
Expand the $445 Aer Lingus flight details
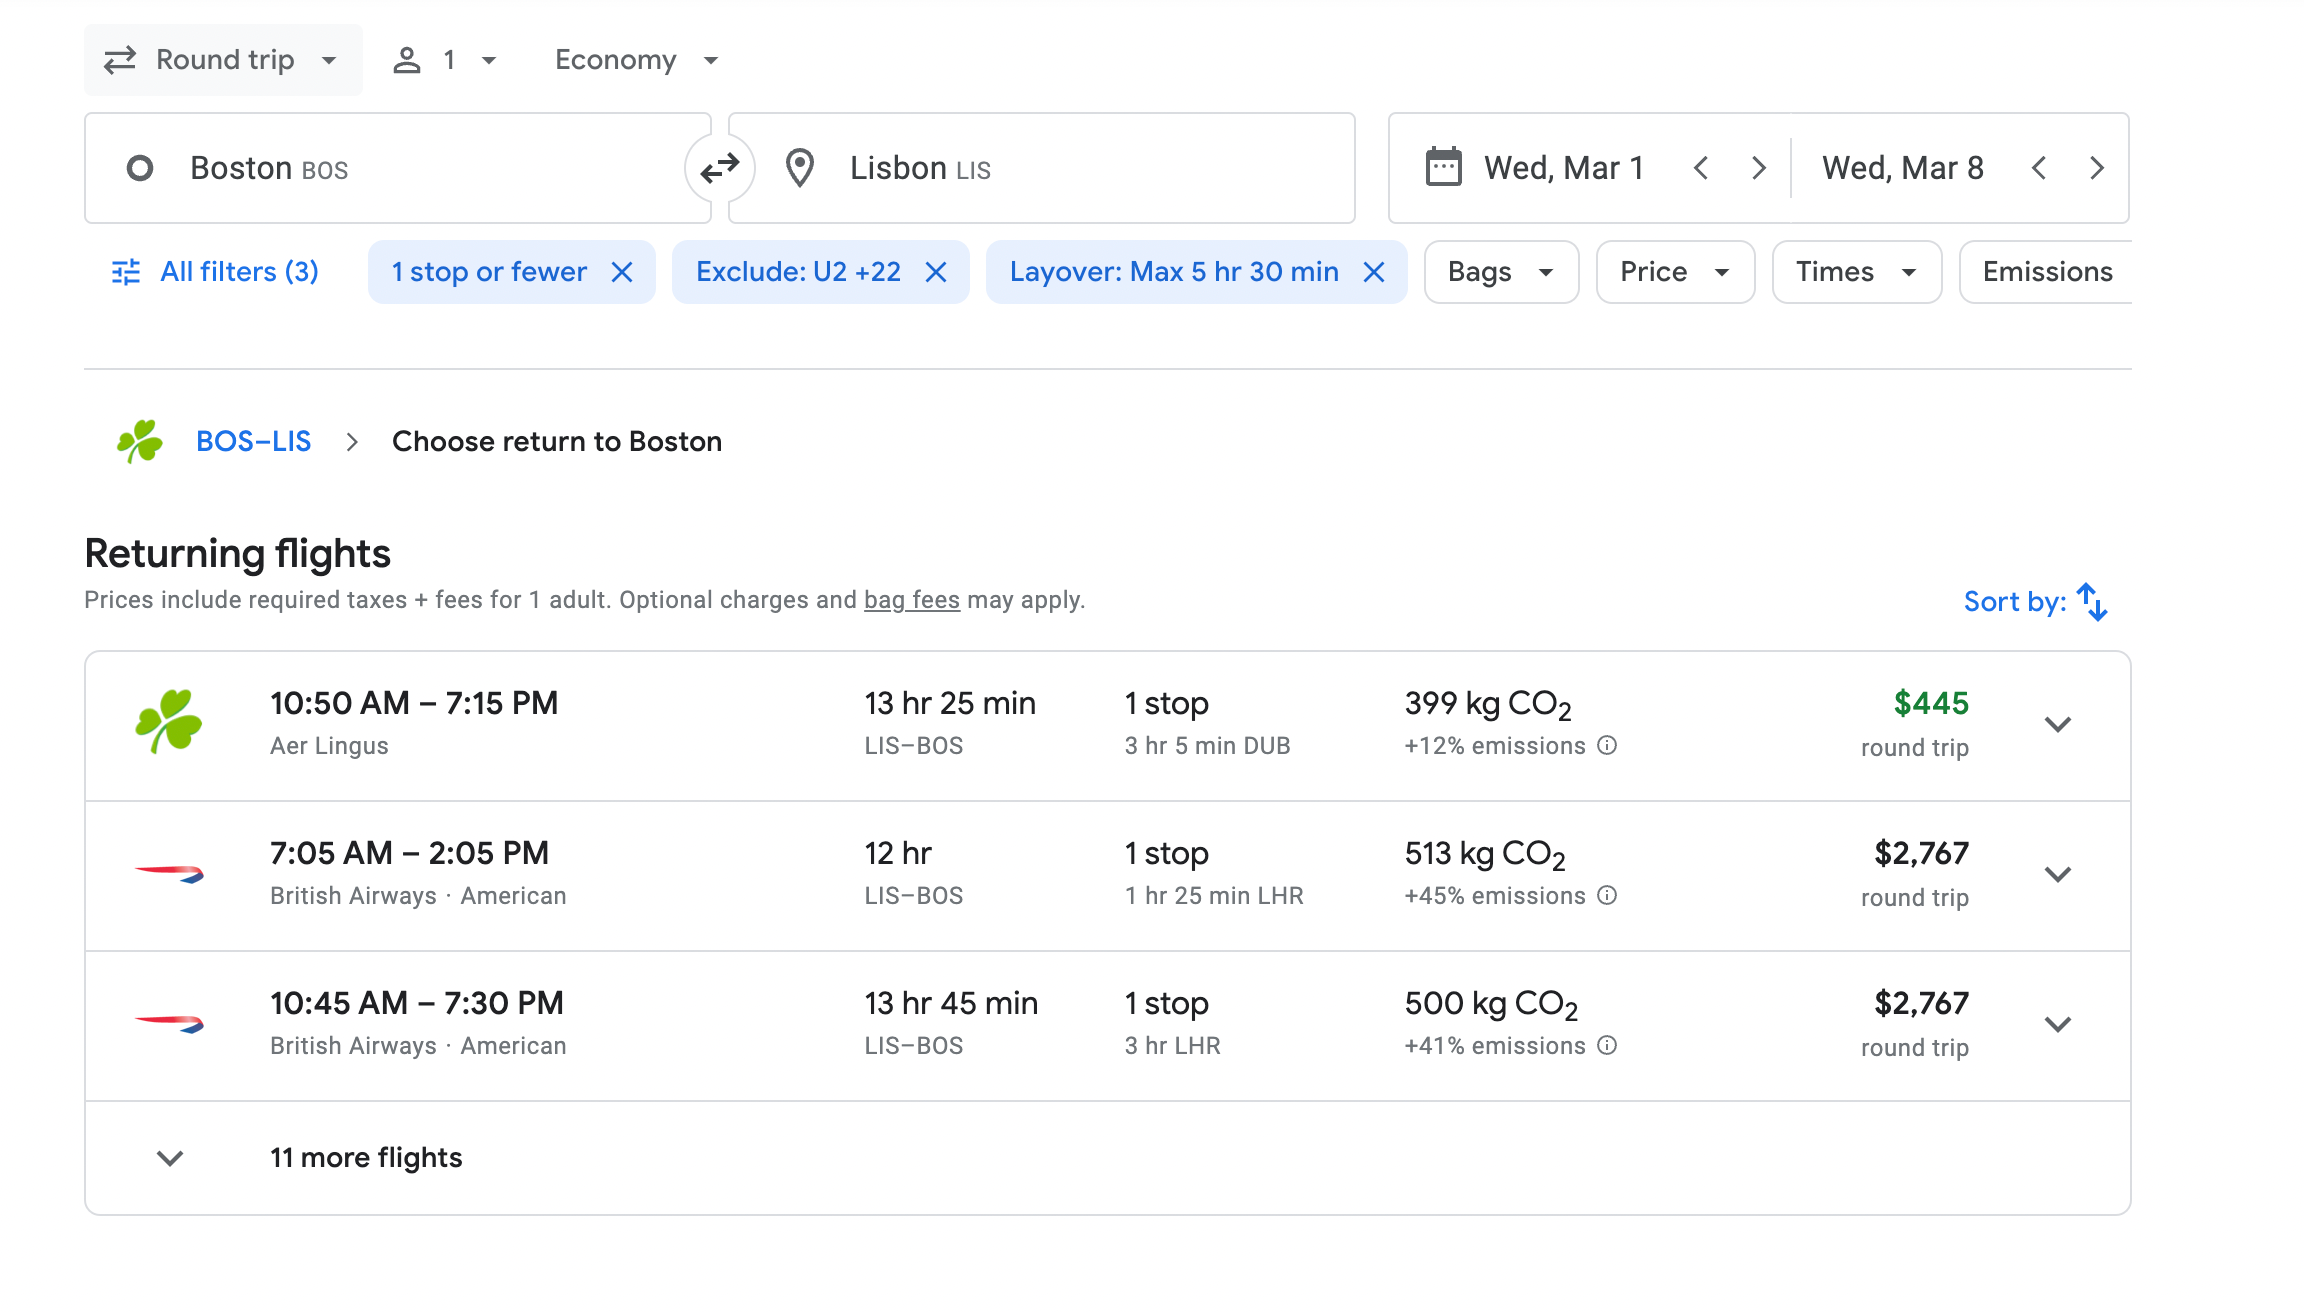click(2057, 725)
